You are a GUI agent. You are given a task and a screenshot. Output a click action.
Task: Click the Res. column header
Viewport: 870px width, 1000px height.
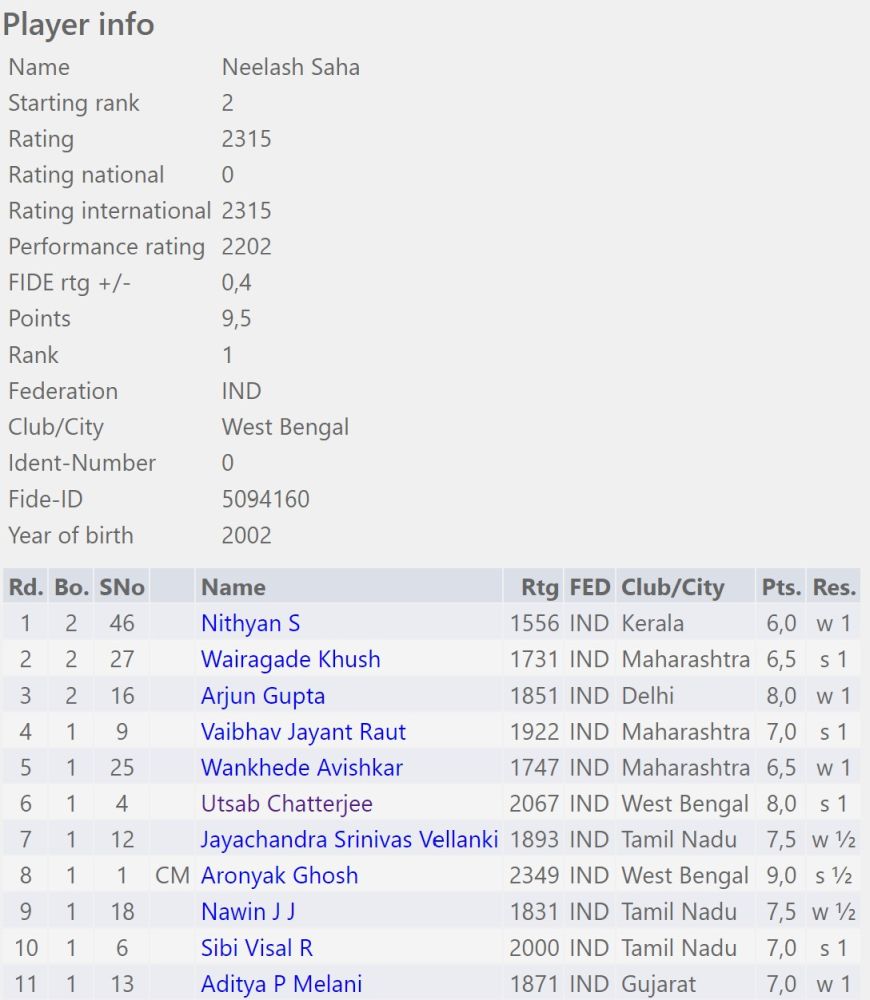(x=834, y=587)
